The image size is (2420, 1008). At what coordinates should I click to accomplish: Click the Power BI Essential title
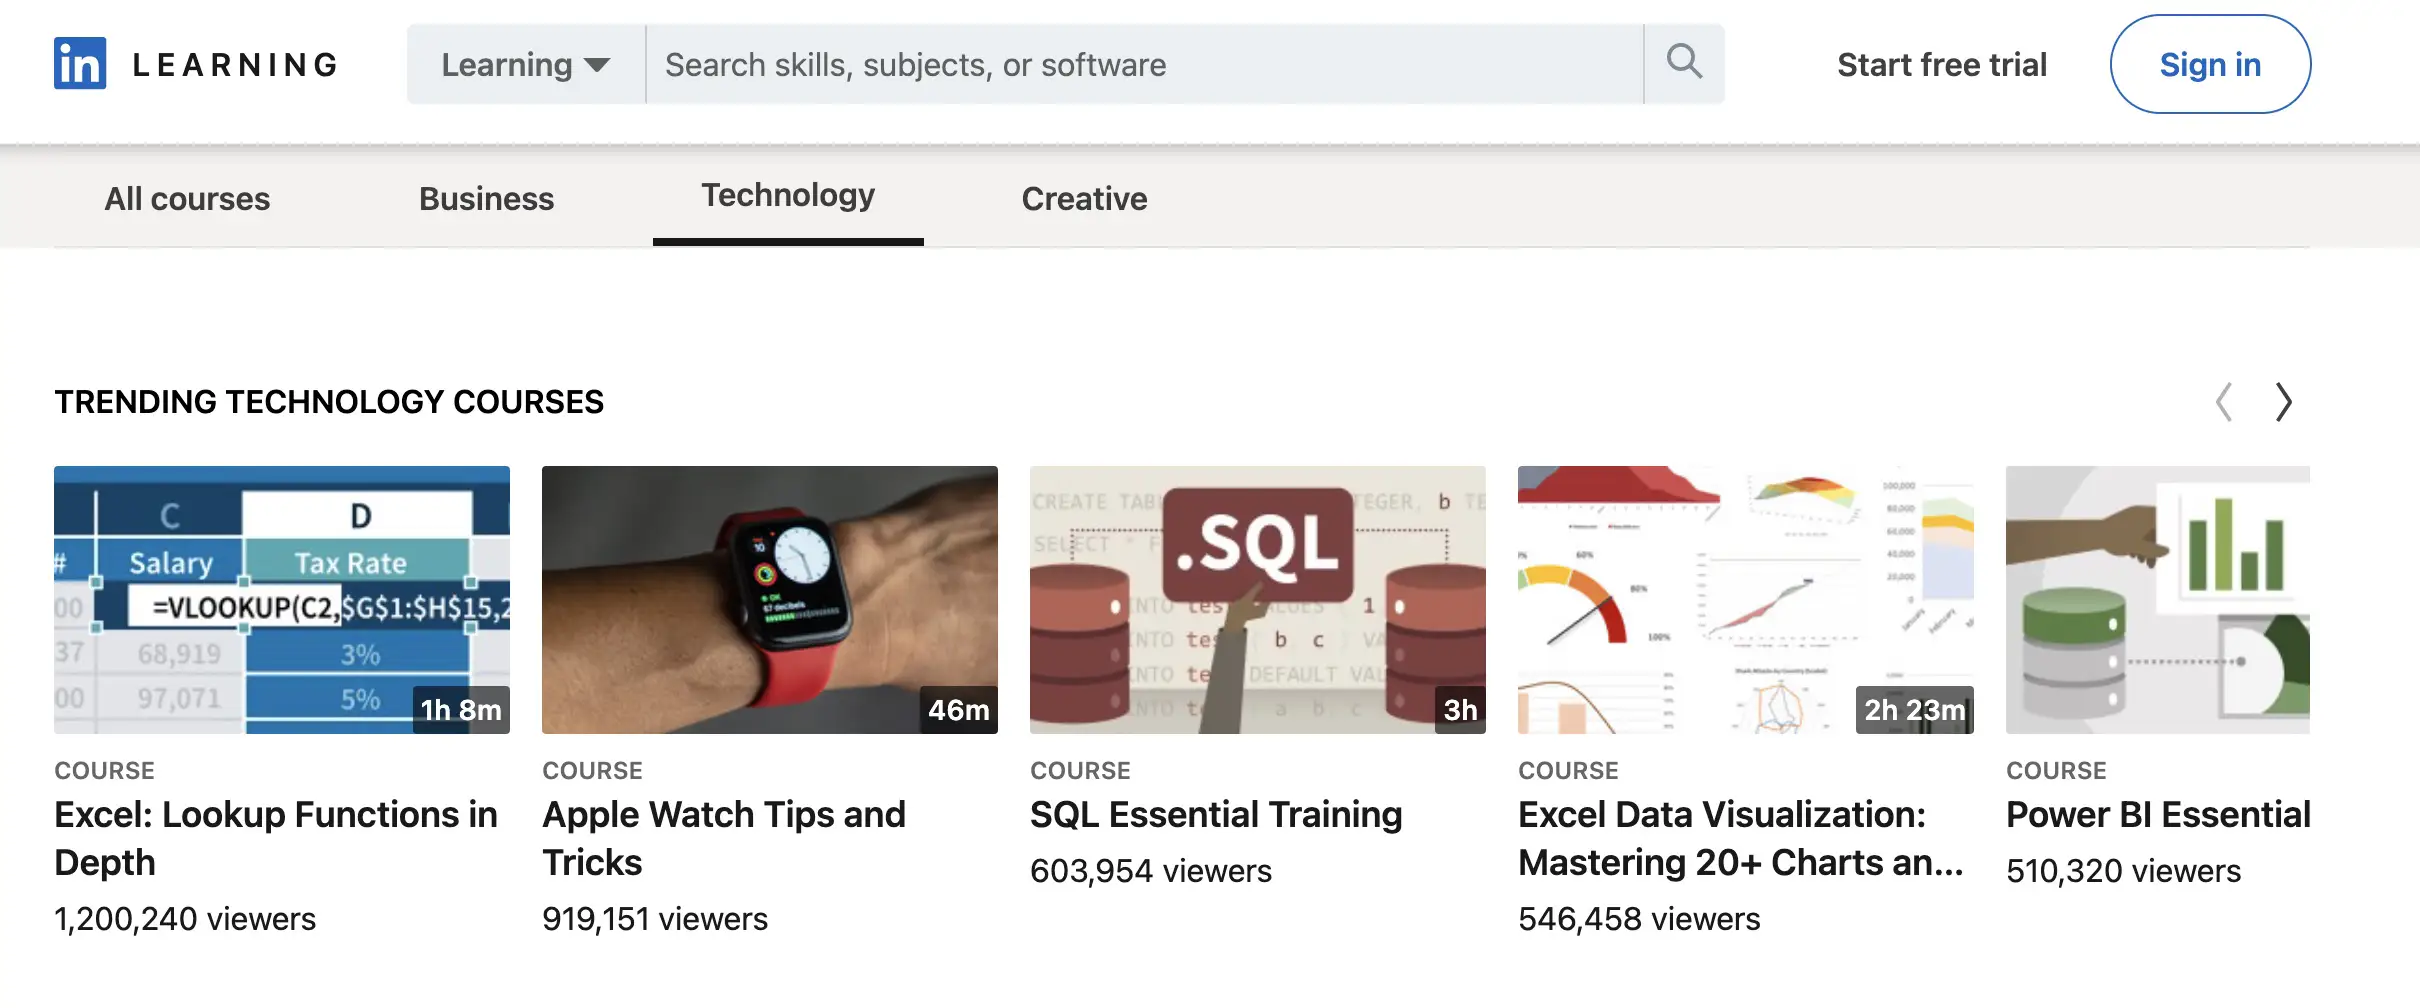point(2158,814)
